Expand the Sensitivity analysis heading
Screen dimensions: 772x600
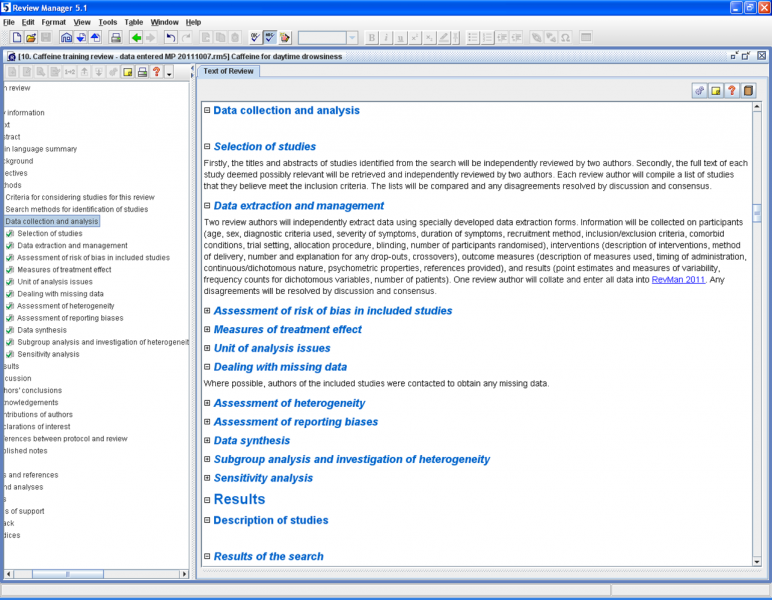click(x=207, y=478)
